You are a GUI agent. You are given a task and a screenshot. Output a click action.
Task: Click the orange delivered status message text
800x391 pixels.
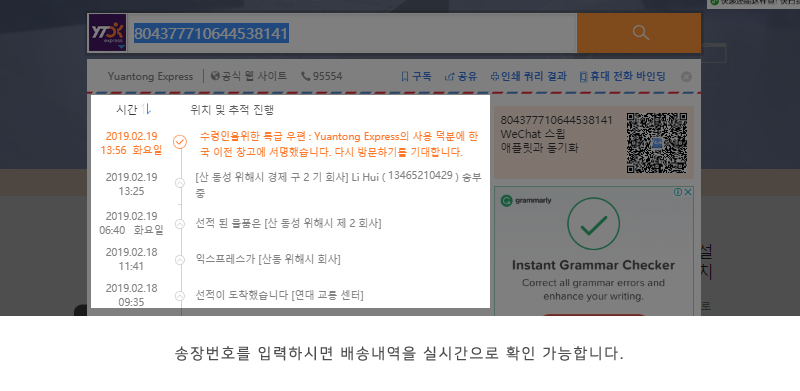(339, 144)
